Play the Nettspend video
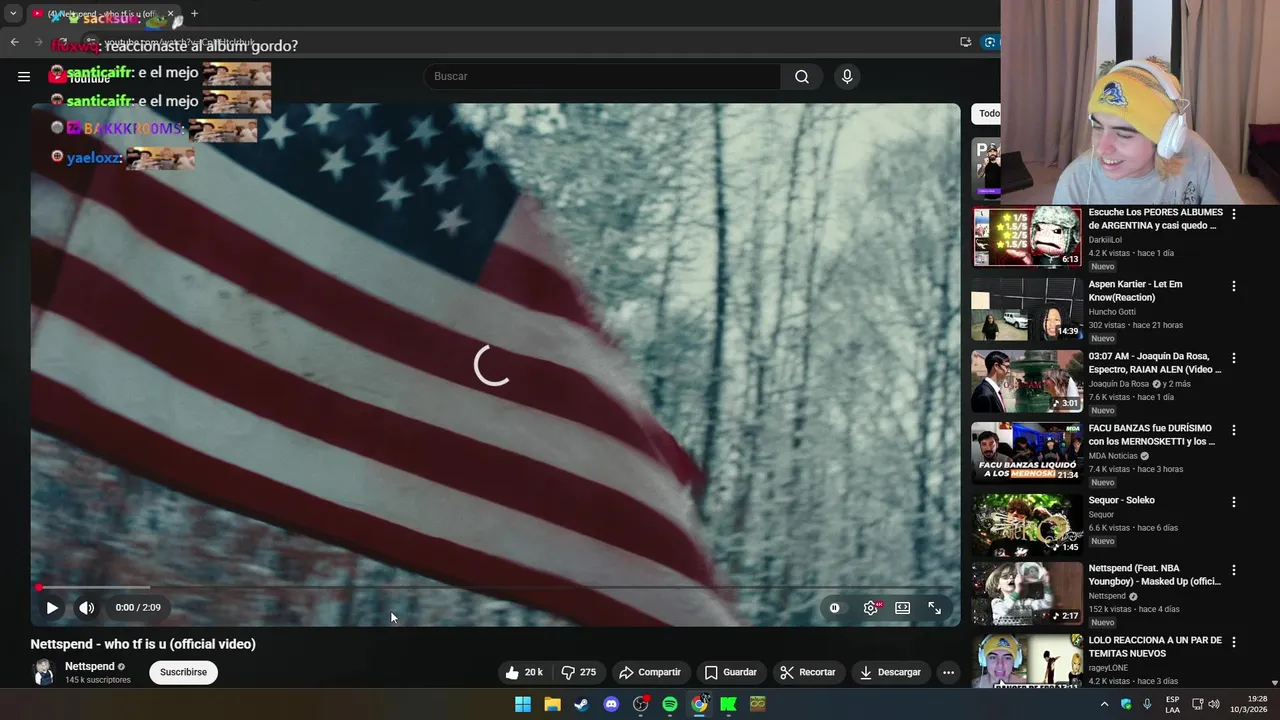Image resolution: width=1280 pixels, height=720 pixels. (x=52, y=607)
